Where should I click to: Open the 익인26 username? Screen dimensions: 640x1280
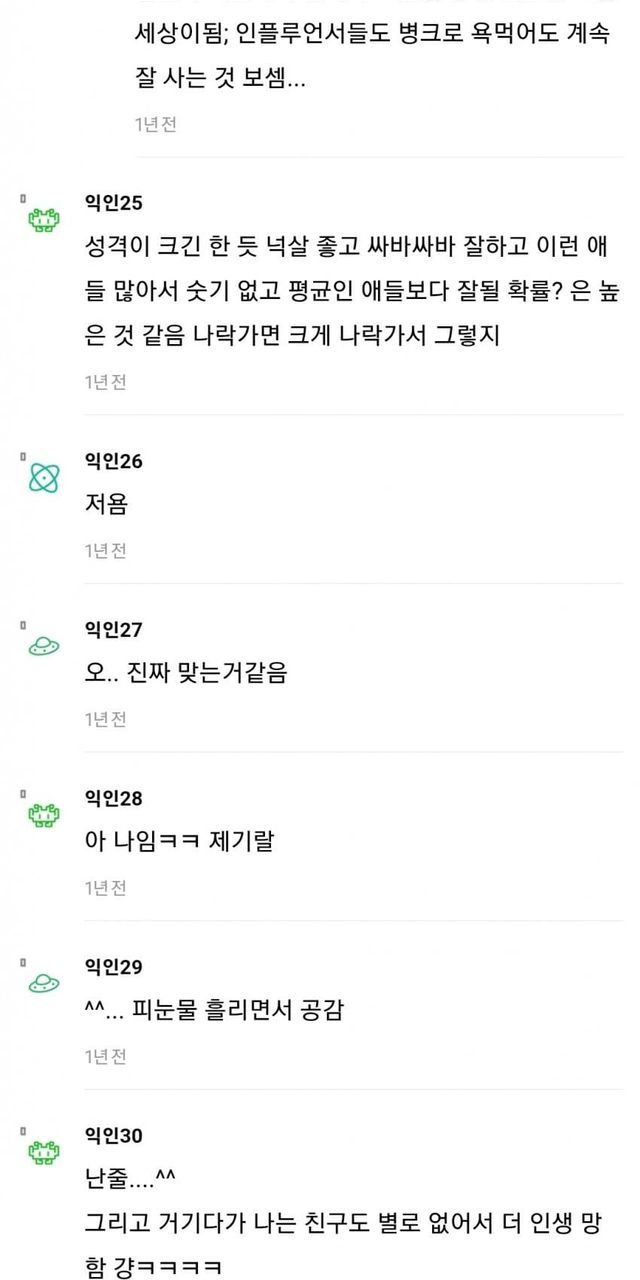point(114,461)
